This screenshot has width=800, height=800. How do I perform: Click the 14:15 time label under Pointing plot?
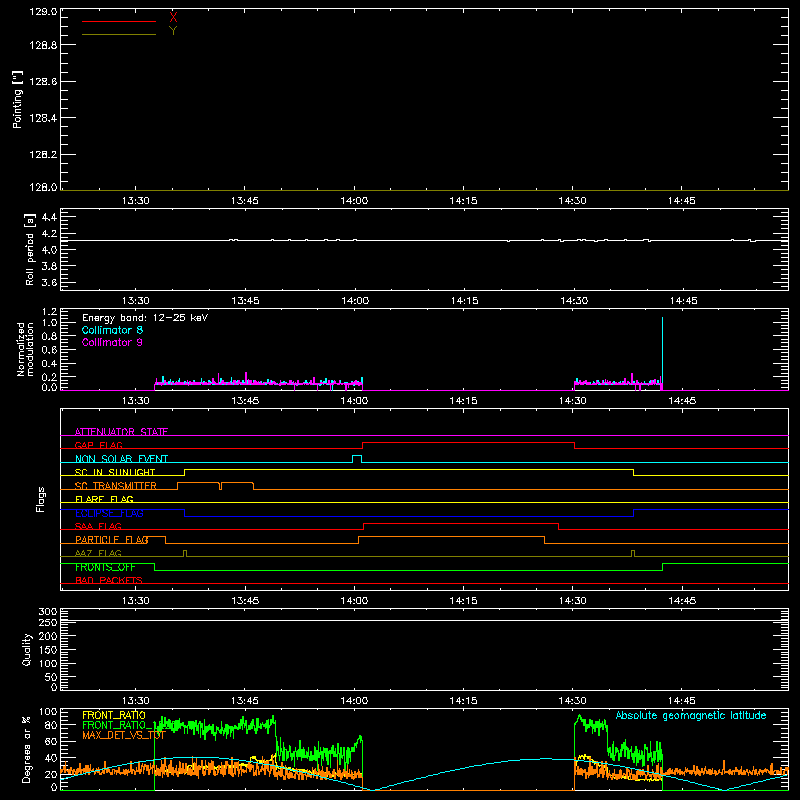pyautogui.click(x=463, y=201)
